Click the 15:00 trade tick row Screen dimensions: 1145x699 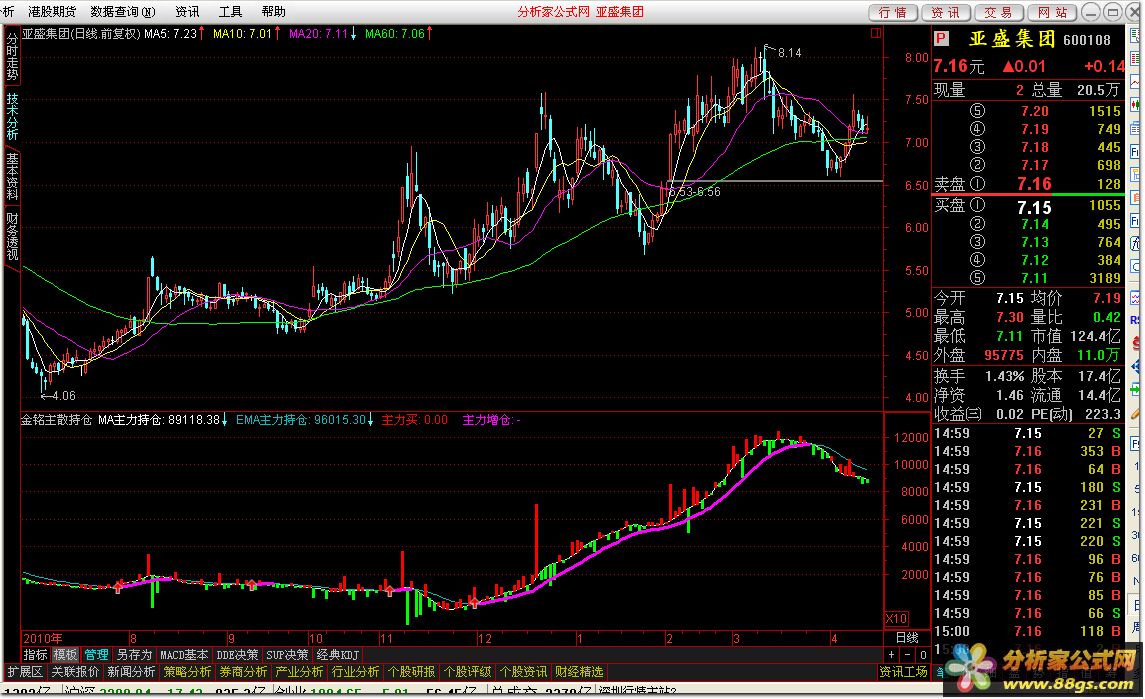point(1028,631)
